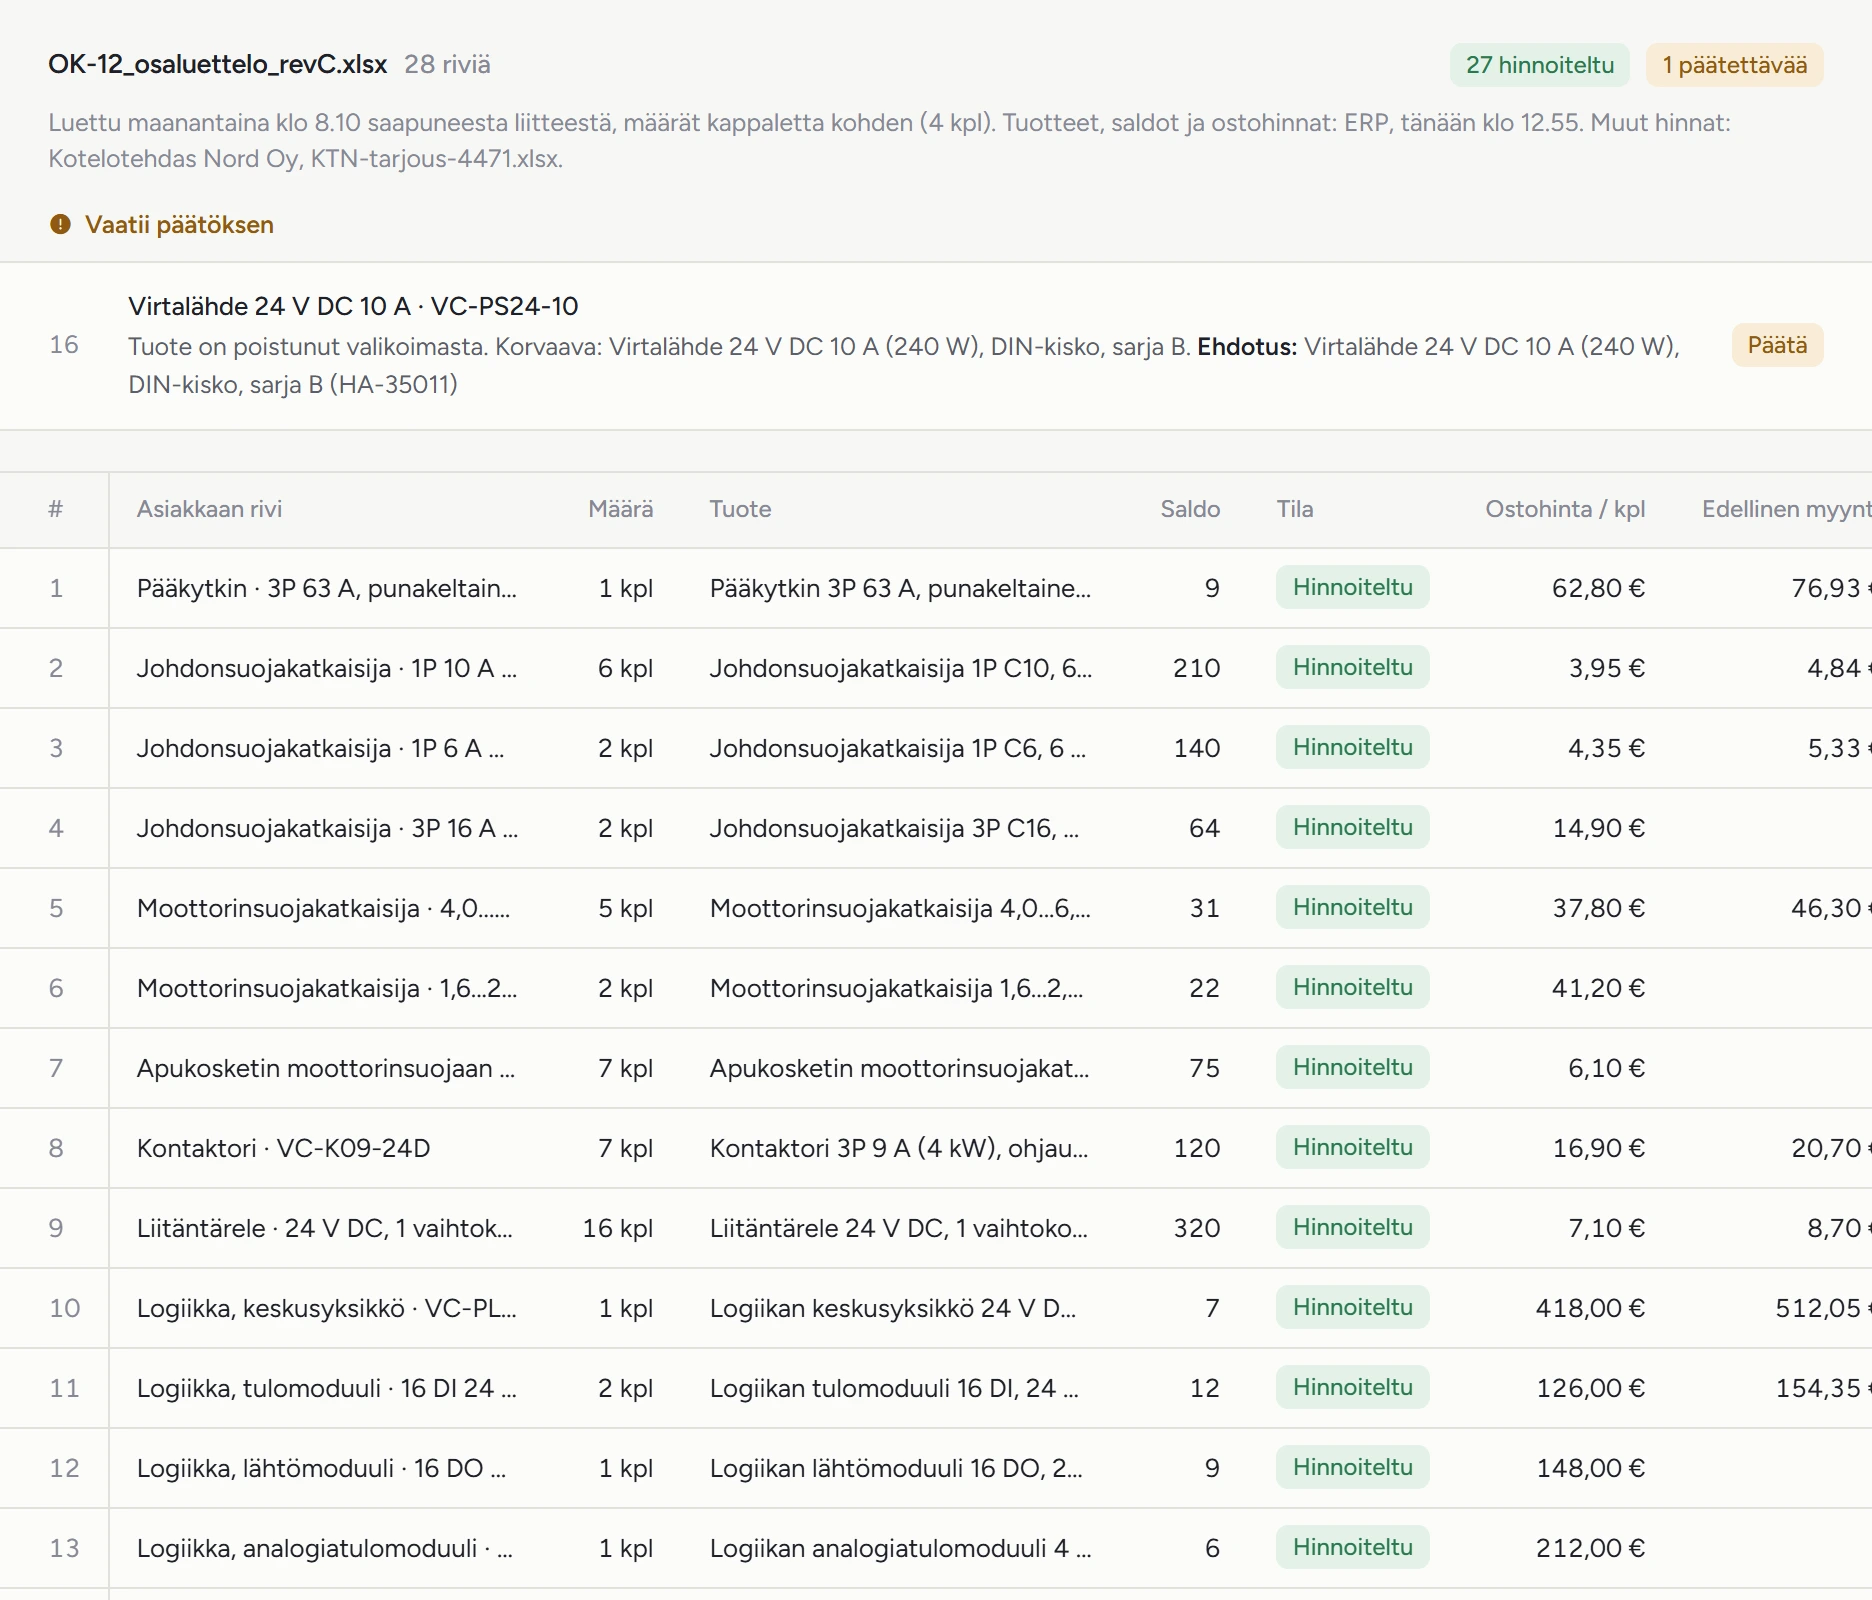
Task: Click the Päätä button for row 16
Action: [x=1777, y=345]
